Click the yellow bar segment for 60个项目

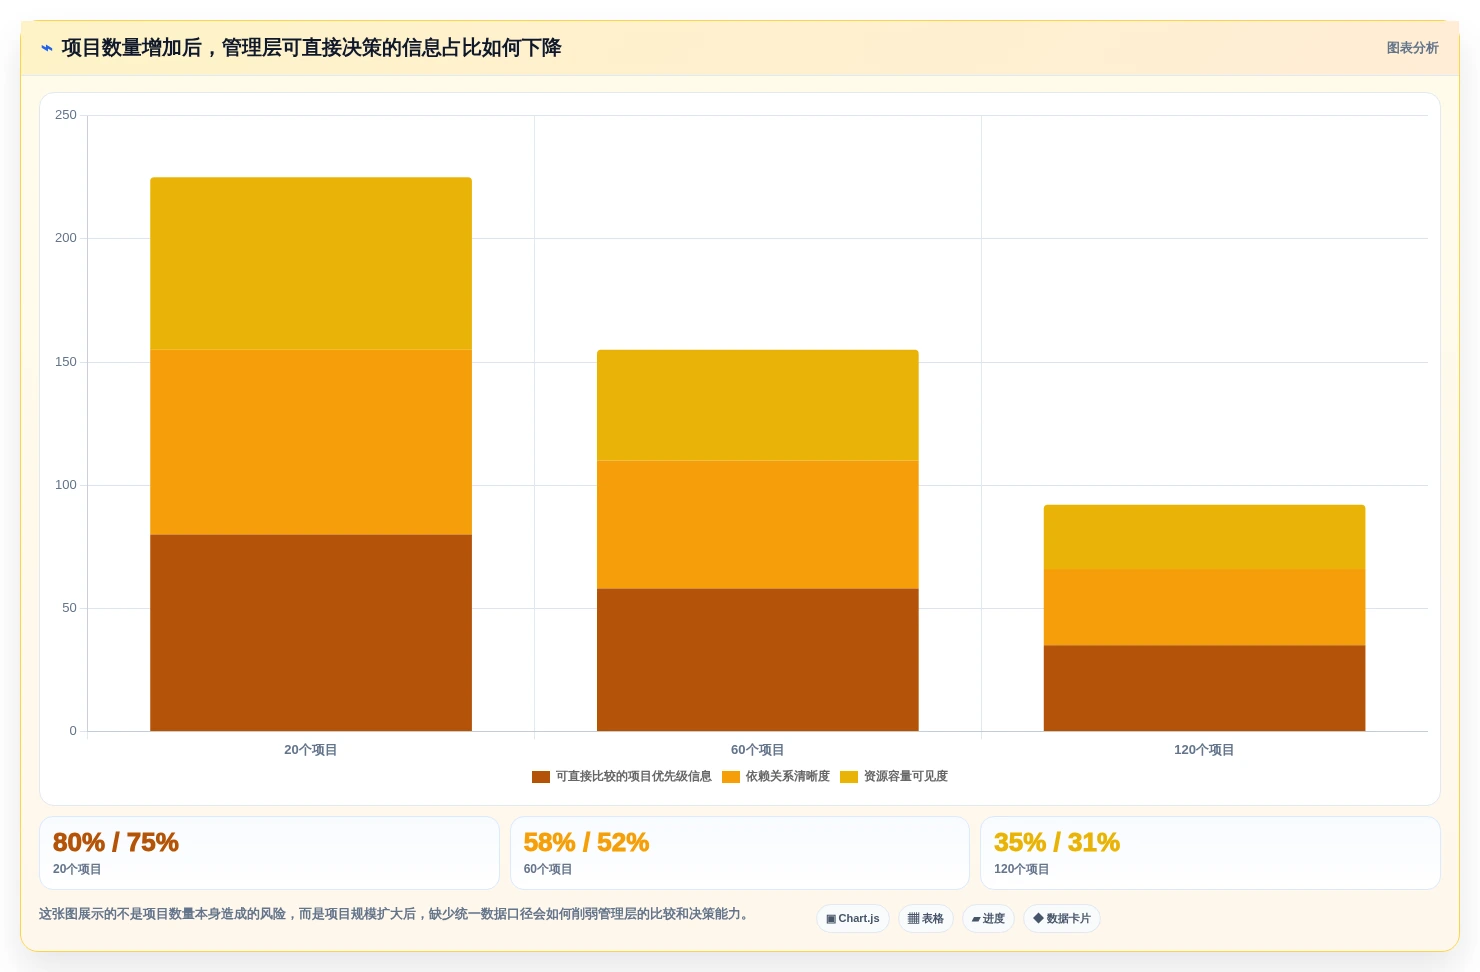[758, 405]
